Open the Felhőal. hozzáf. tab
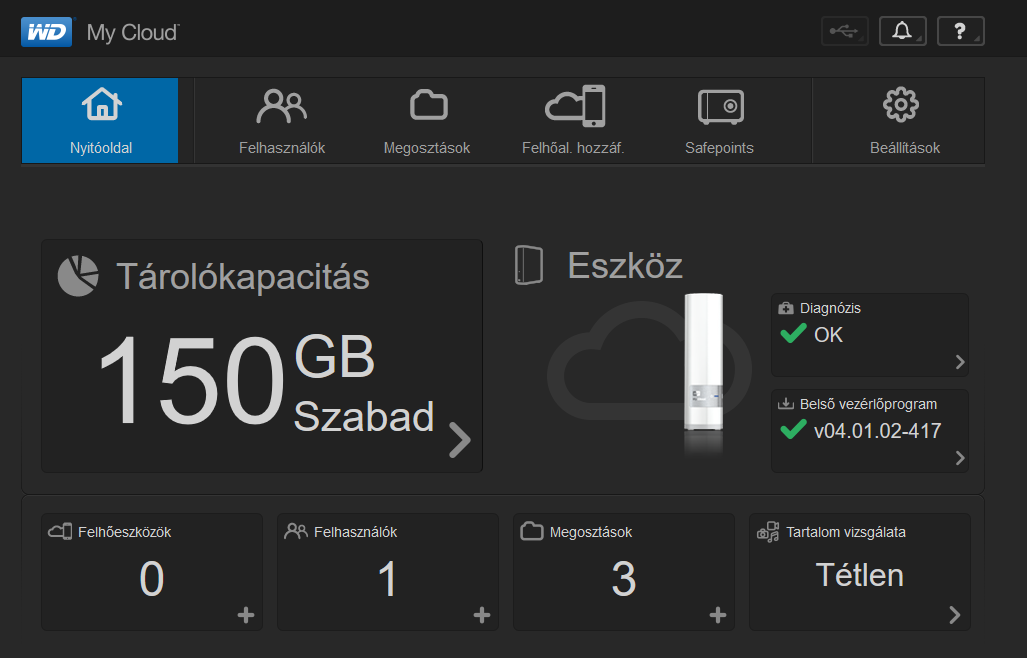The image size is (1027, 658). pos(573,120)
